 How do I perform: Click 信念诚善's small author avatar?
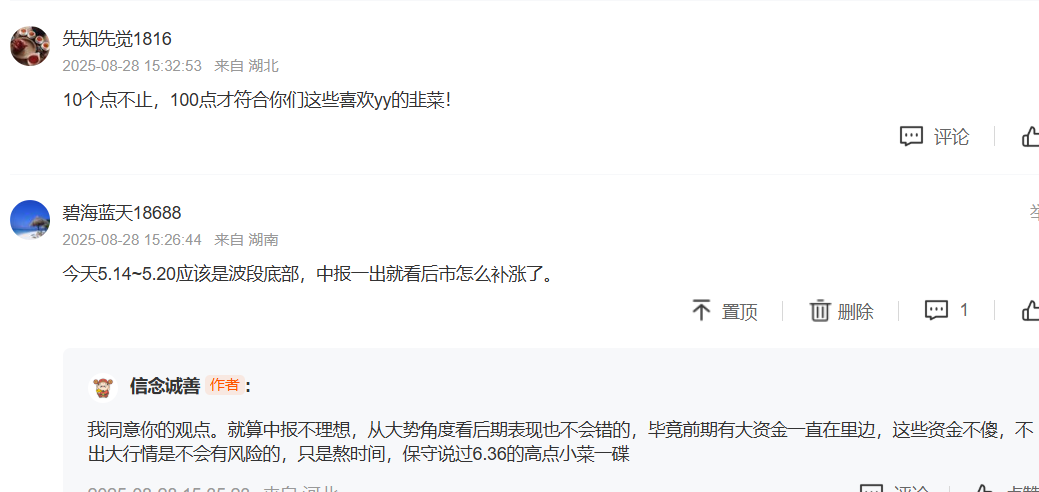pyautogui.click(x=103, y=387)
